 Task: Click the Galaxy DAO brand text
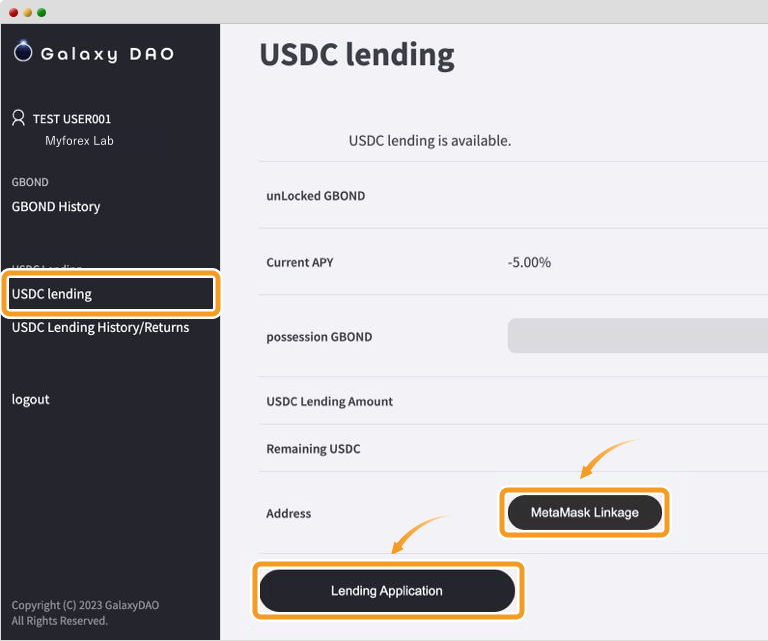tap(107, 54)
